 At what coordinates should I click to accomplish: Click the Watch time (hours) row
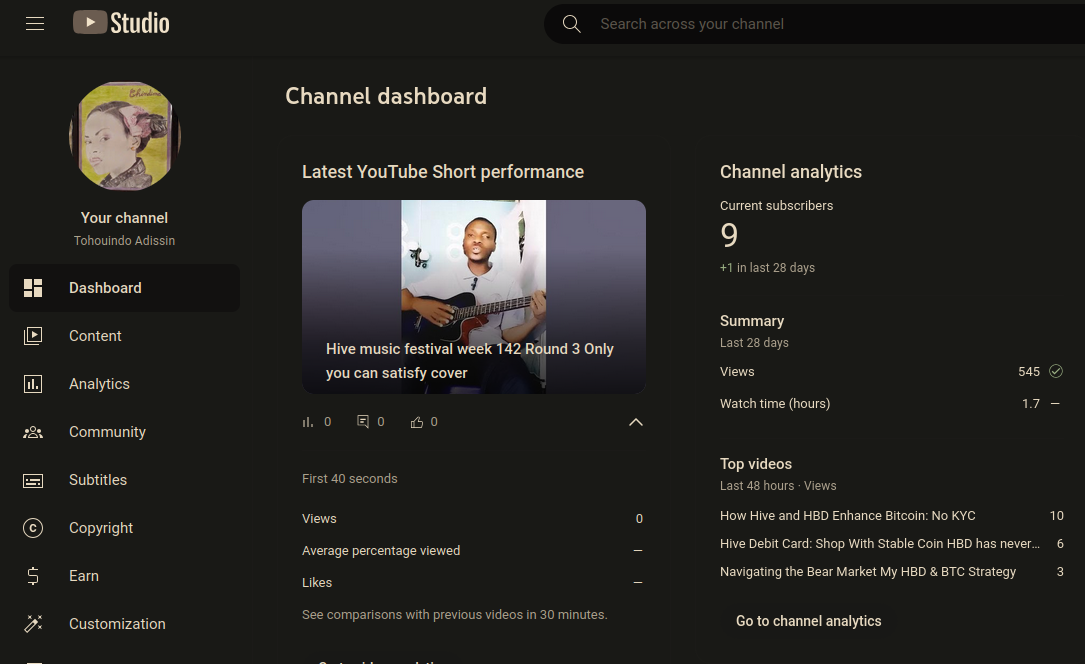[x=891, y=404]
